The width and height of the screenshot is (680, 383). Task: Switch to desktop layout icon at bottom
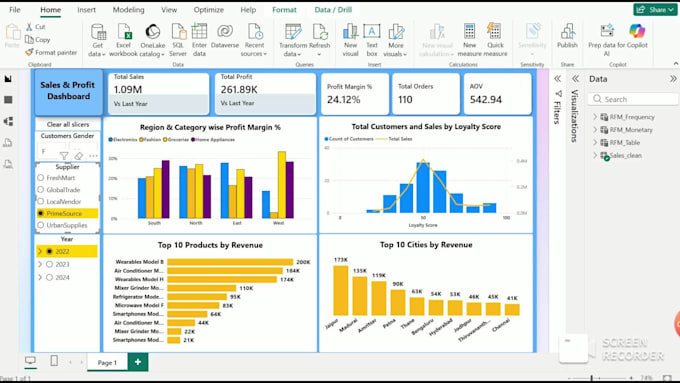click(x=30, y=361)
